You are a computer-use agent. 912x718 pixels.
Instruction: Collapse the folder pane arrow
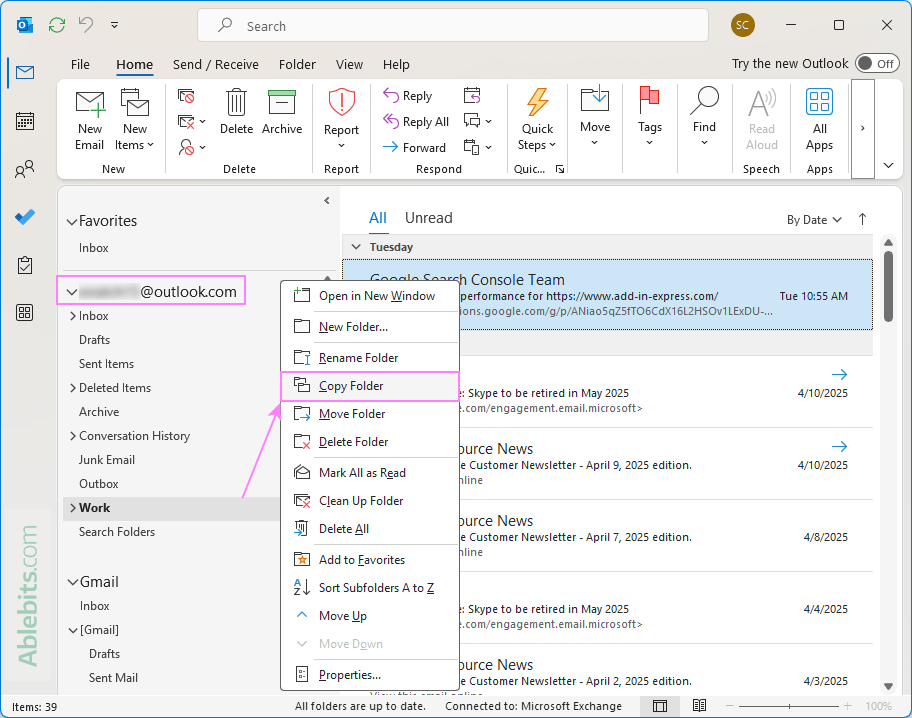327,201
